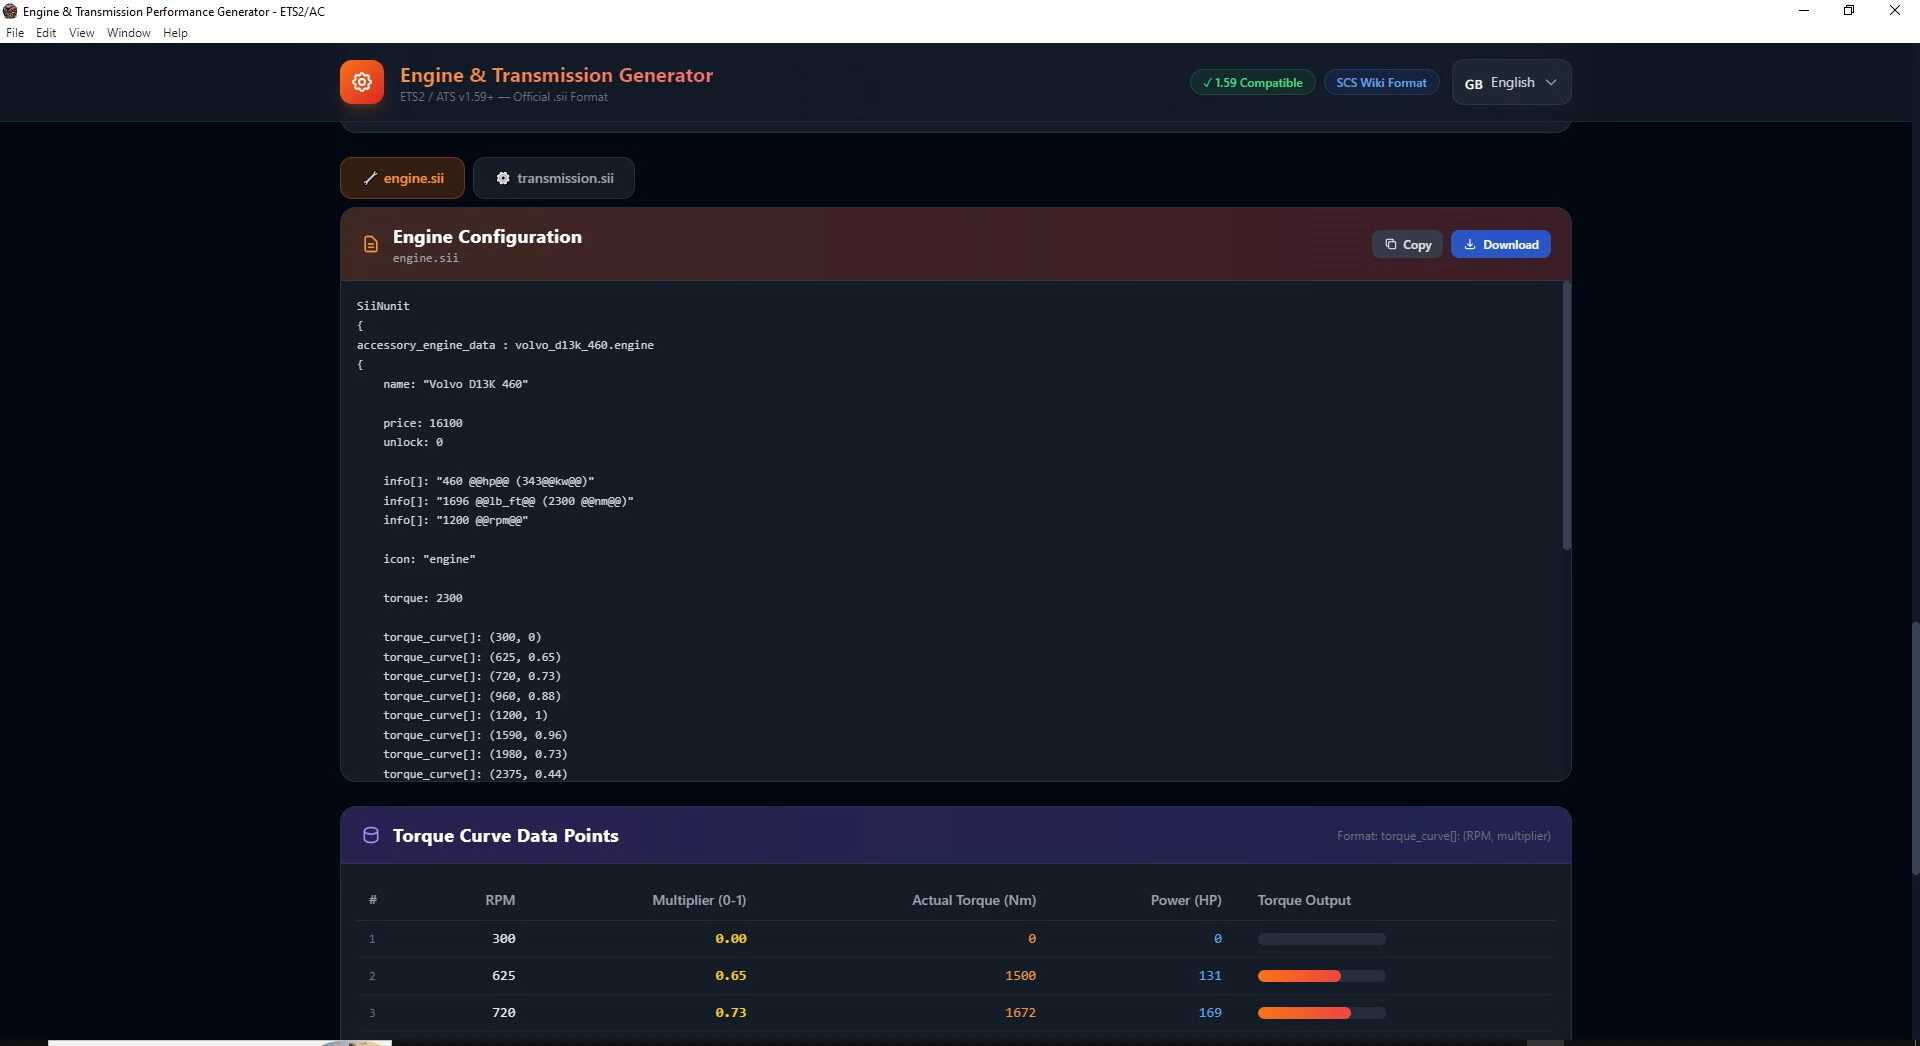Open the View menu
This screenshot has width=1920, height=1046.
click(x=82, y=33)
